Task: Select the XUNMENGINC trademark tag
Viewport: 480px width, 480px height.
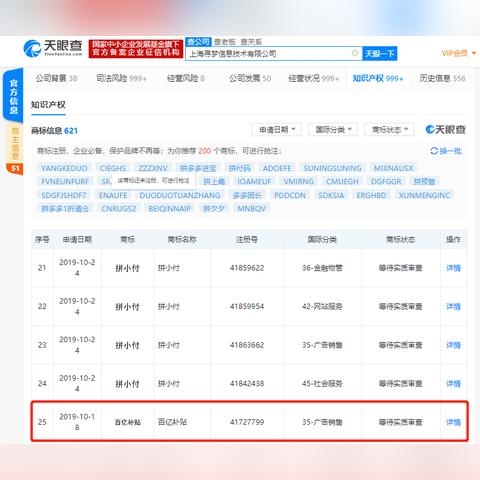Action: [x=424, y=195]
